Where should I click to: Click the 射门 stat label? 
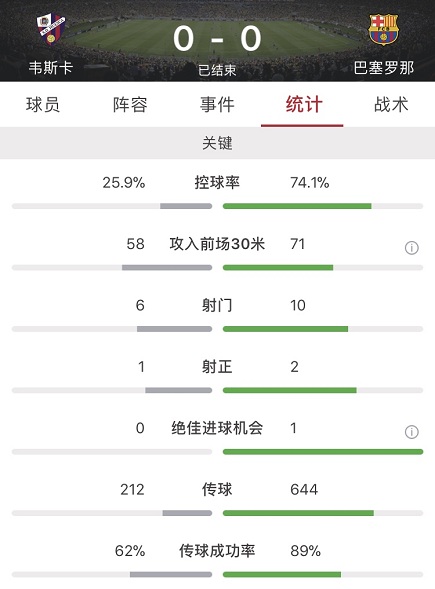click(x=217, y=305)
